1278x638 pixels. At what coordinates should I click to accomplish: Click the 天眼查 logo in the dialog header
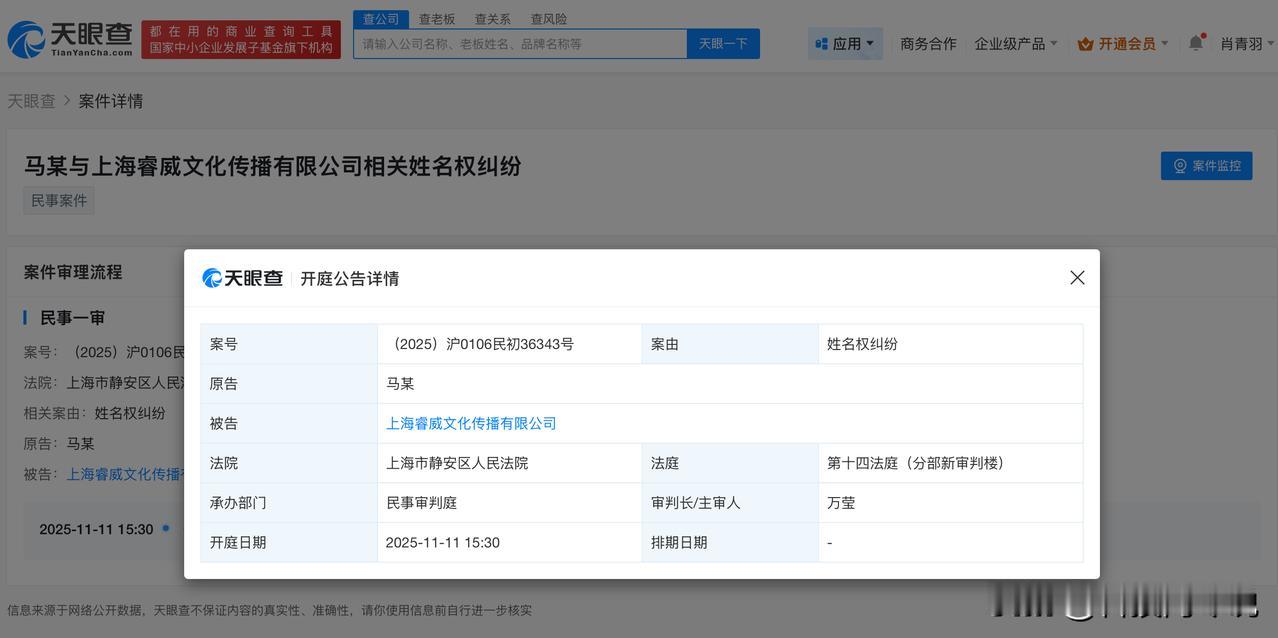(243, 278)
